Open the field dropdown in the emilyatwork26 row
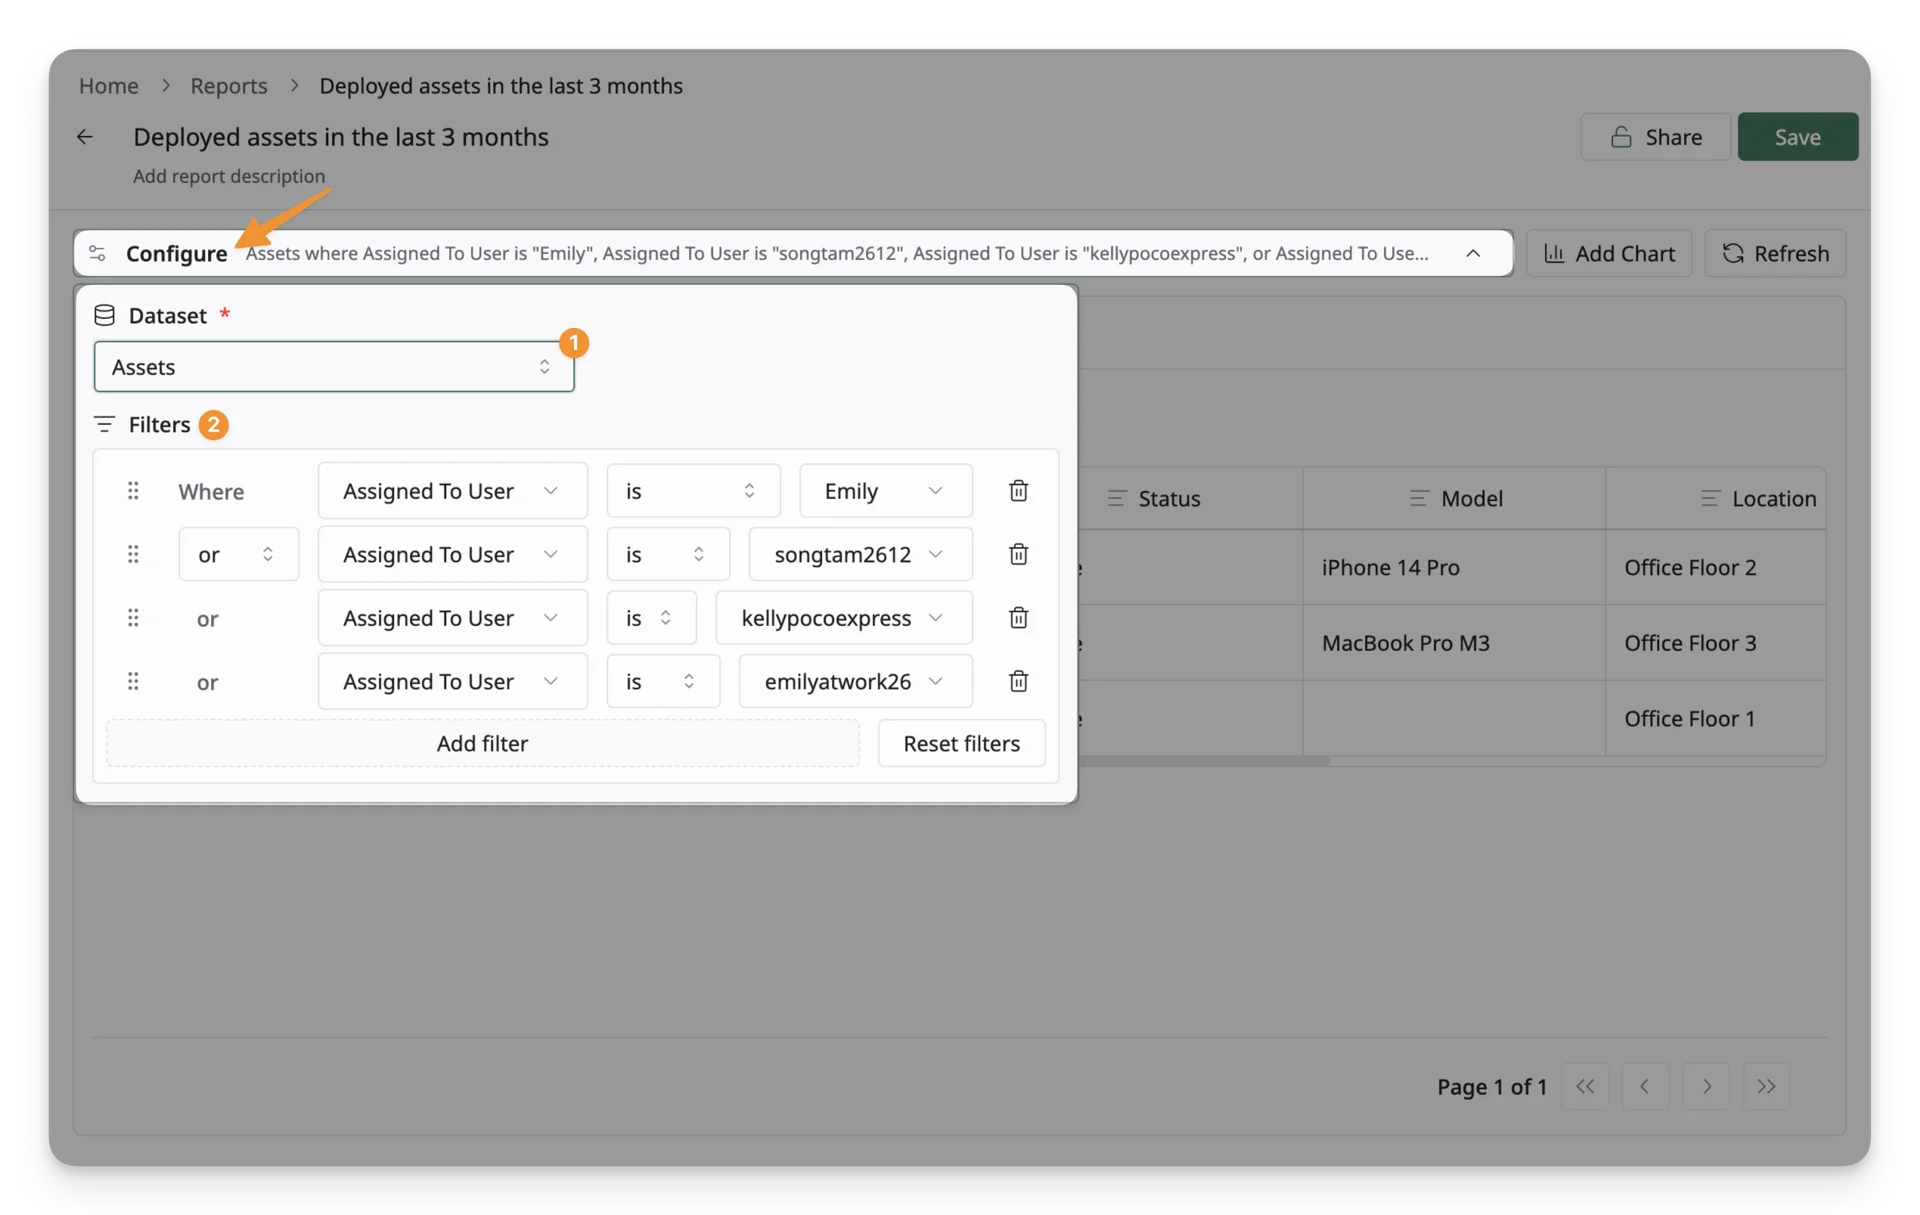The height and width of the screenshot is (1215, 1920). [452, 681]
